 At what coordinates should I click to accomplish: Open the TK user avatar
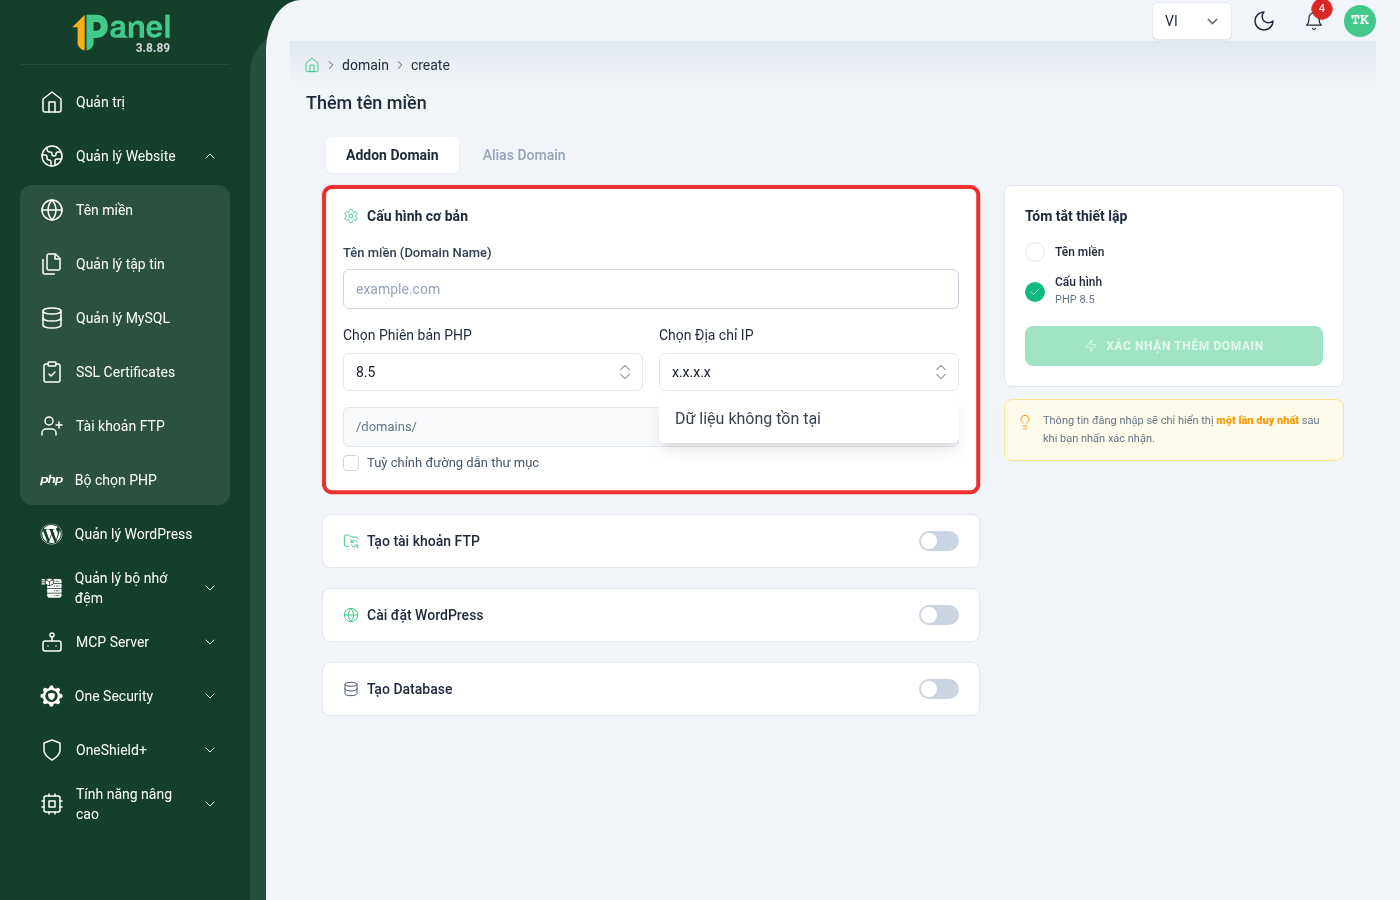tap(1360, 21)
